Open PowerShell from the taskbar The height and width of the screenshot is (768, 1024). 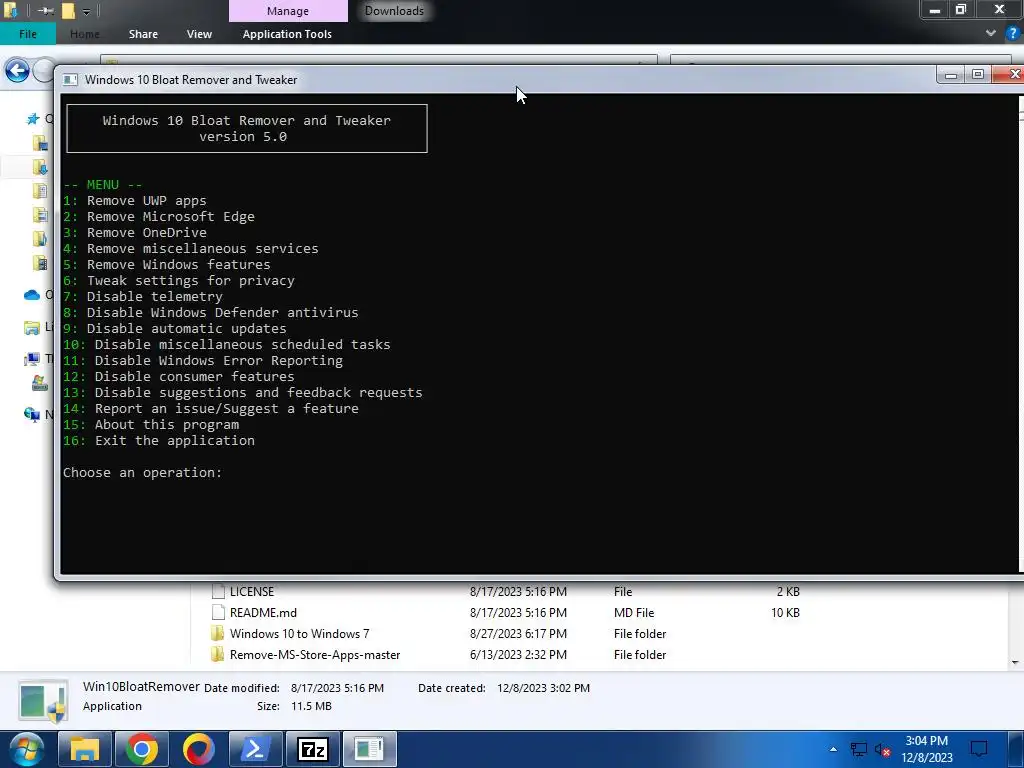pyautogui.click(x=255, y=749)
